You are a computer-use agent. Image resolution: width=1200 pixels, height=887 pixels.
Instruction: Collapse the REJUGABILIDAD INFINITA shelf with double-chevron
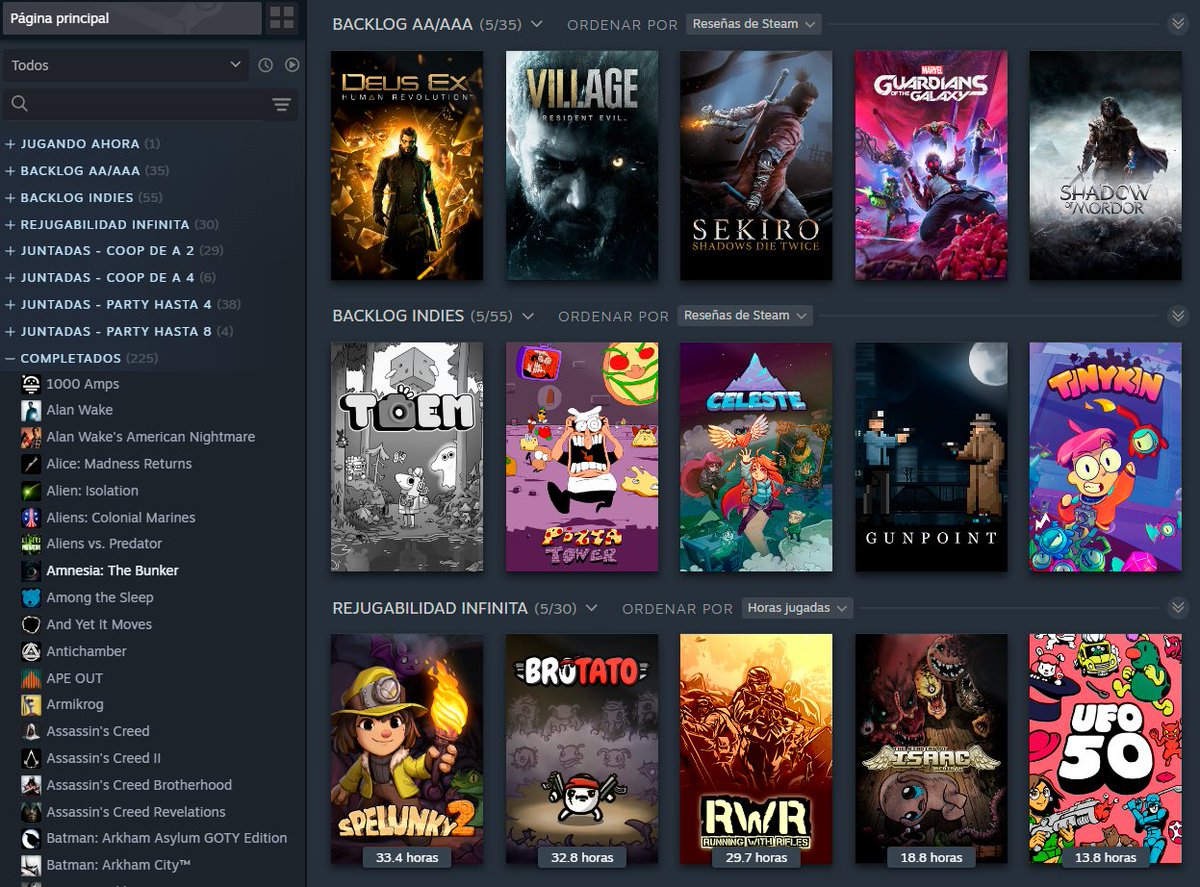[x=1177, y=608]
